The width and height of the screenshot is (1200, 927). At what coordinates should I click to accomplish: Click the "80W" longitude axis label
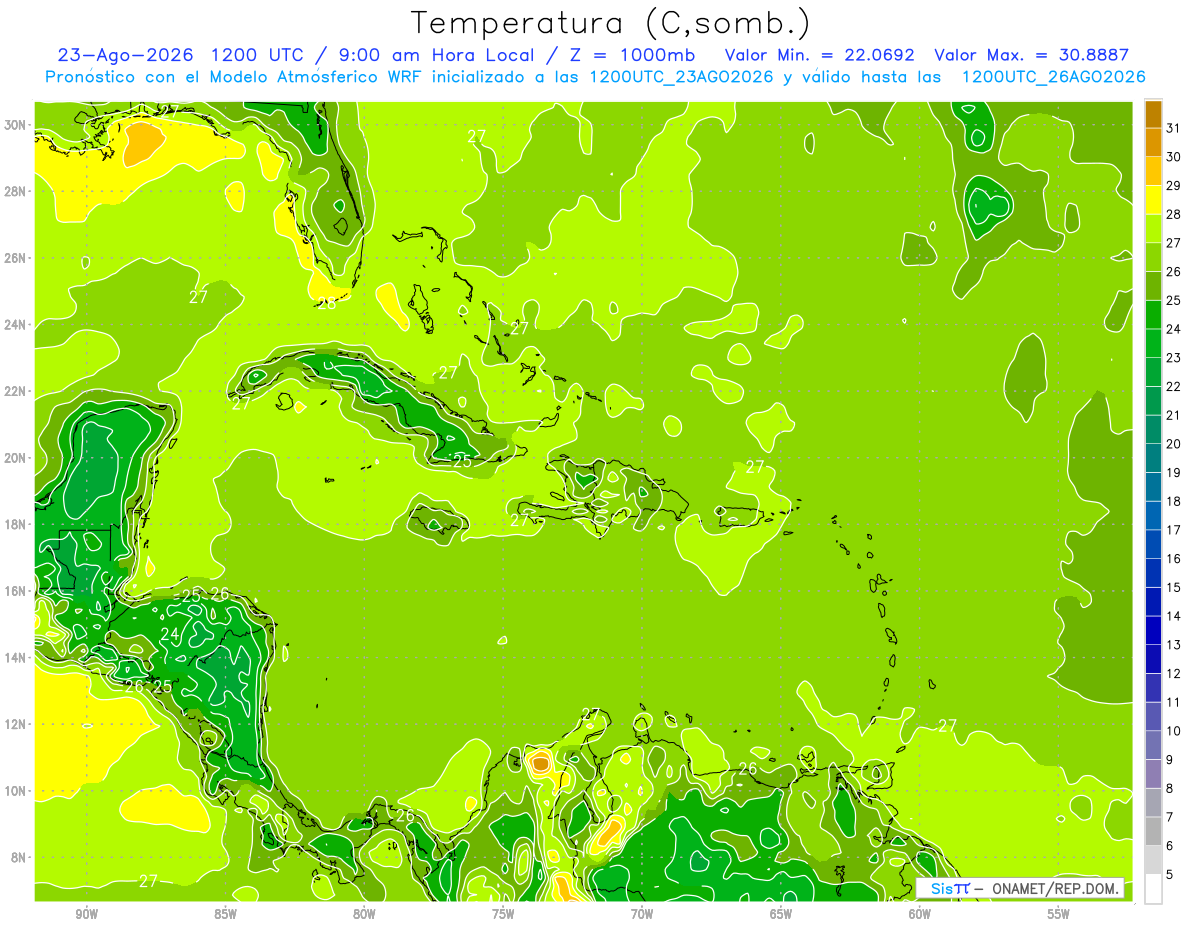[x=364, y=914]
